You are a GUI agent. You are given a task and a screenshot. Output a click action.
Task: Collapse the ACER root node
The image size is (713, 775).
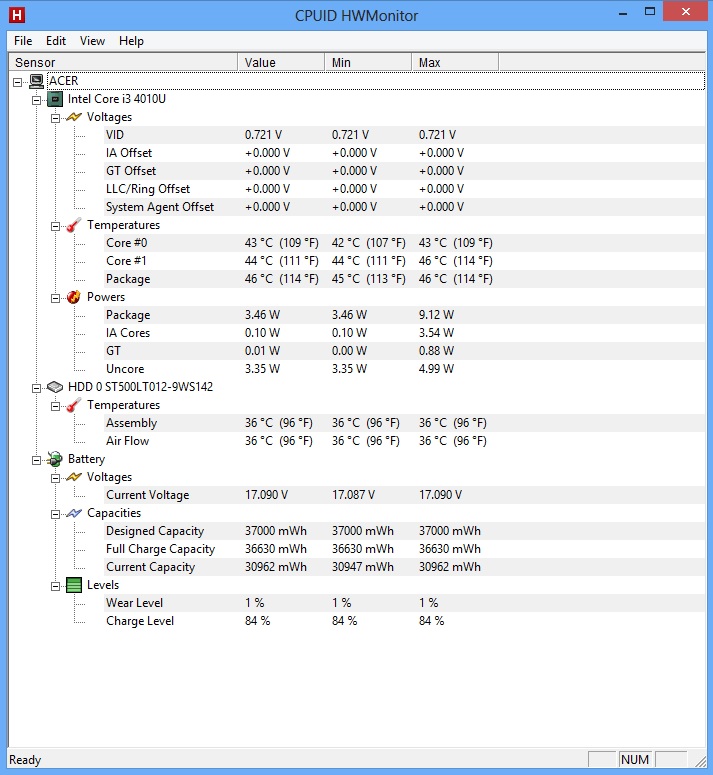coord(18,82)
